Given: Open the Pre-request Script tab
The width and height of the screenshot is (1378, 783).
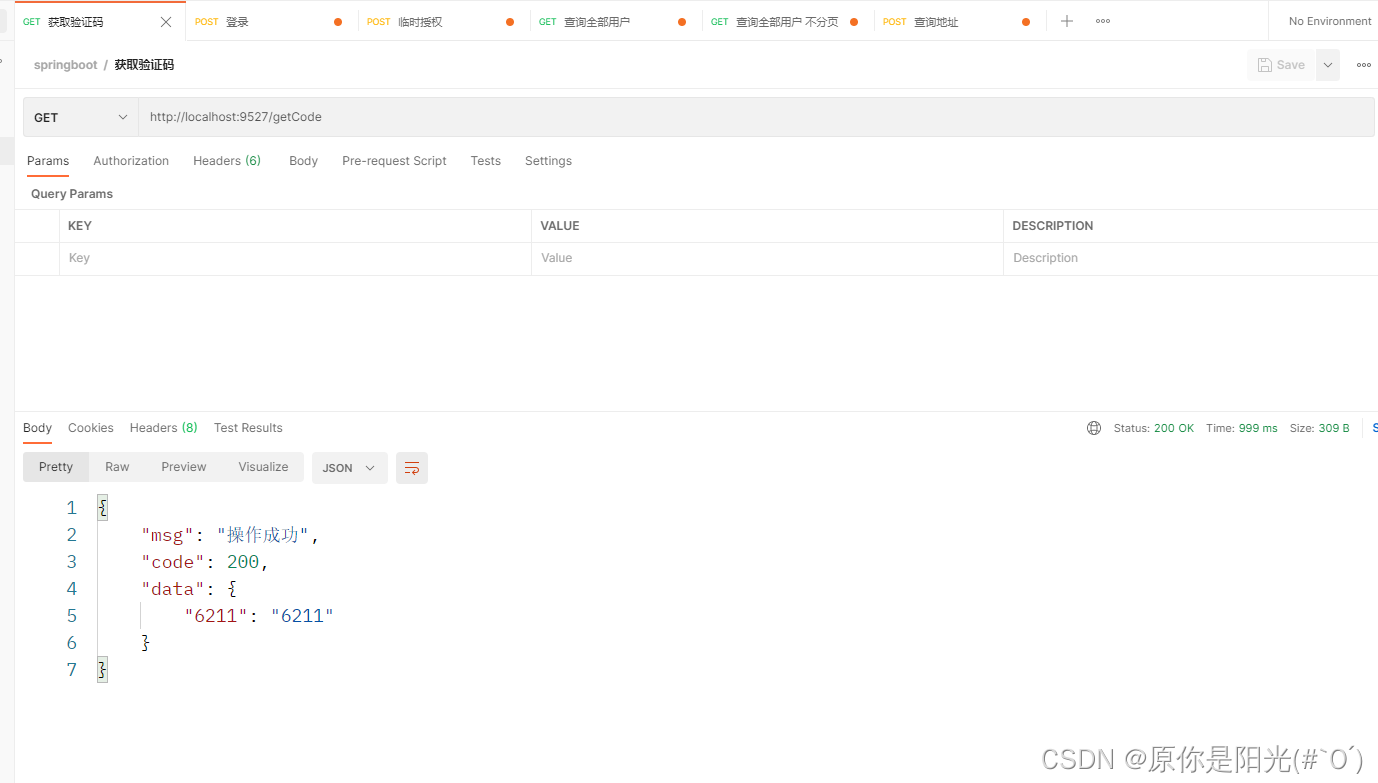Looking at the screenshot, I should point(394,161).
